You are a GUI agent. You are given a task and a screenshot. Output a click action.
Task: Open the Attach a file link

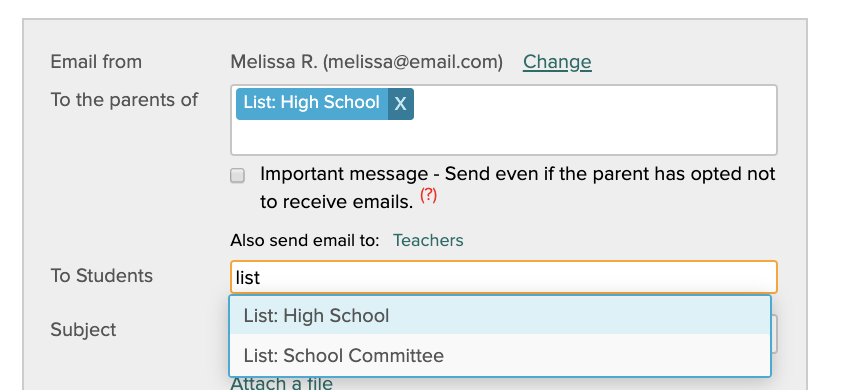coord(281,384)
